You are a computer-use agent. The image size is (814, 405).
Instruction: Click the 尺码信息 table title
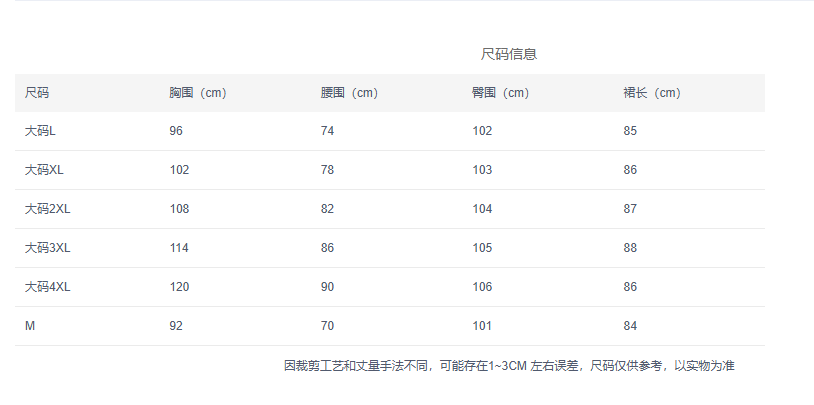tap(508, 54)
